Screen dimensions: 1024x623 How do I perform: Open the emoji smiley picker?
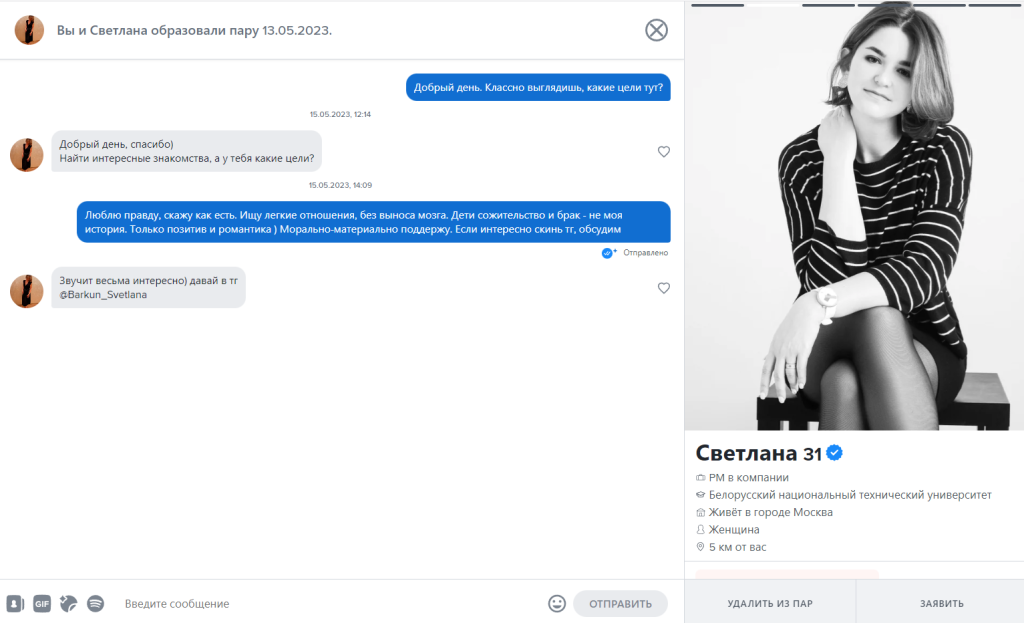[557, 603]
